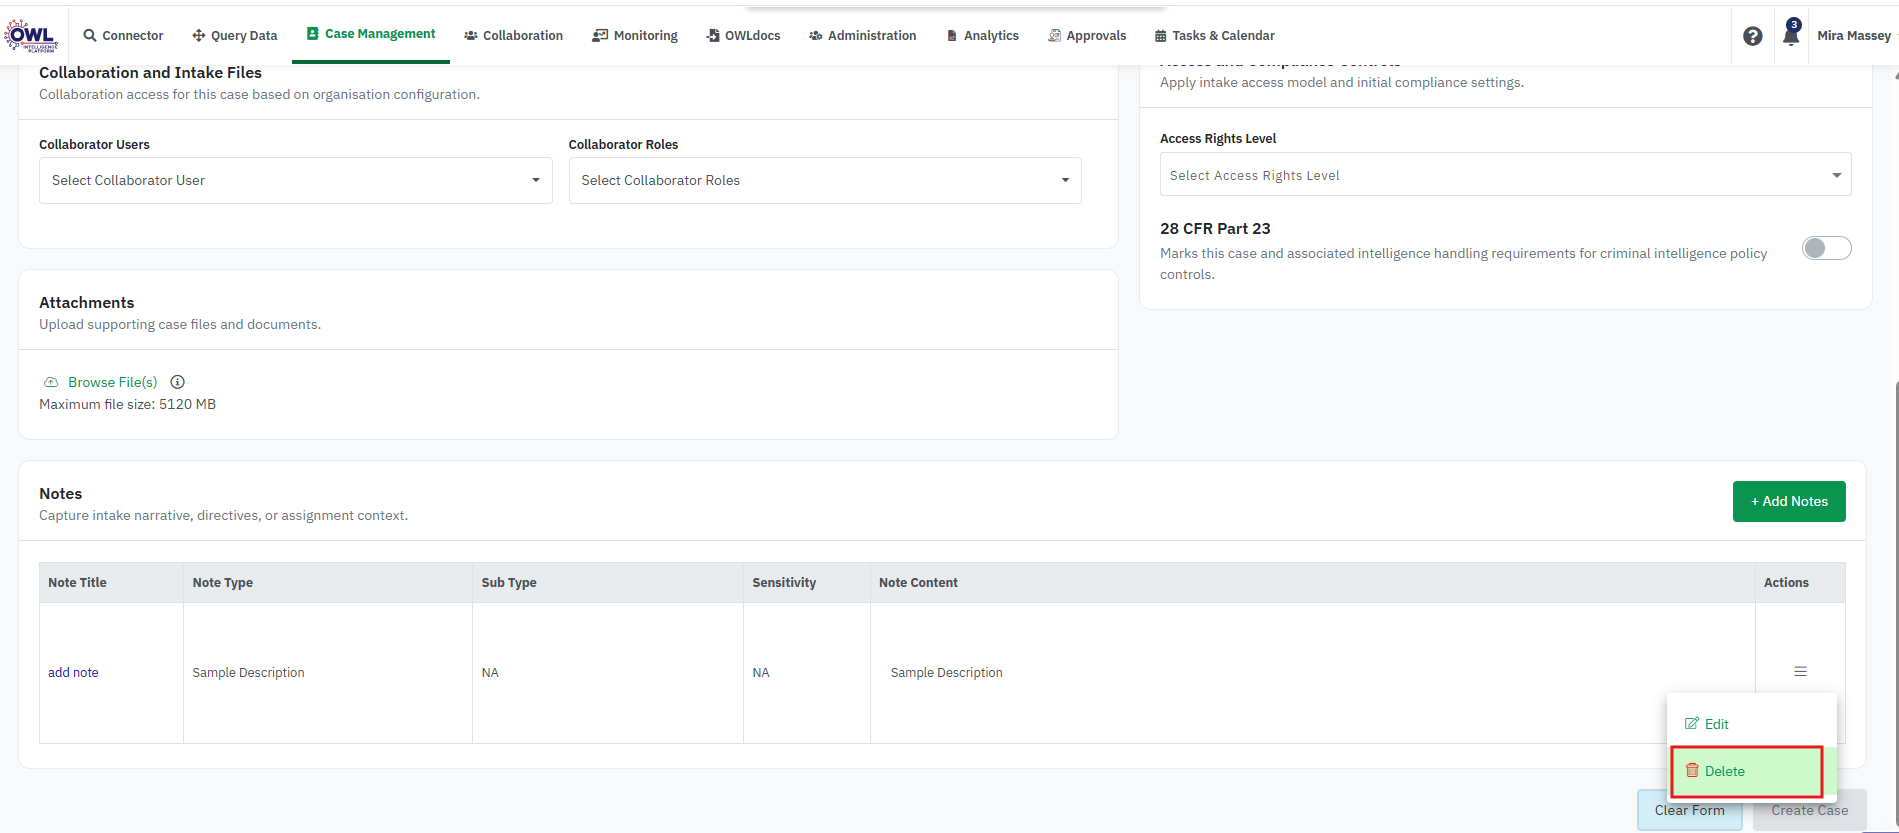Click the Actions column header
This screenshot has height=833, width=1899.
(x=1800, y=582)
